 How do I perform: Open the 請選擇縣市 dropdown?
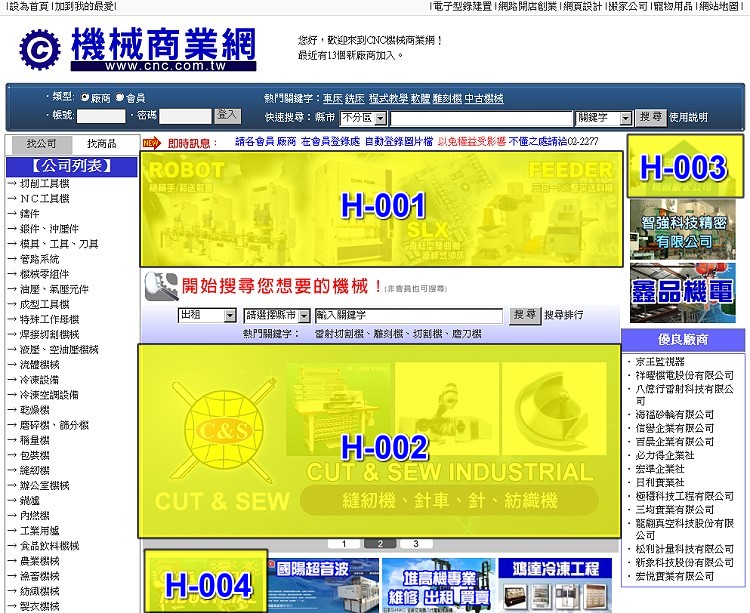click(277, 315)
